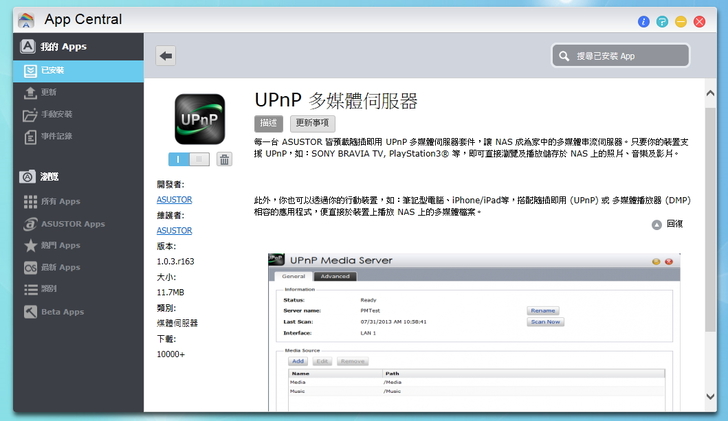Click the 搜尋已安裝 App search field
Screen dimensions: 728x421
click(620, 56)
